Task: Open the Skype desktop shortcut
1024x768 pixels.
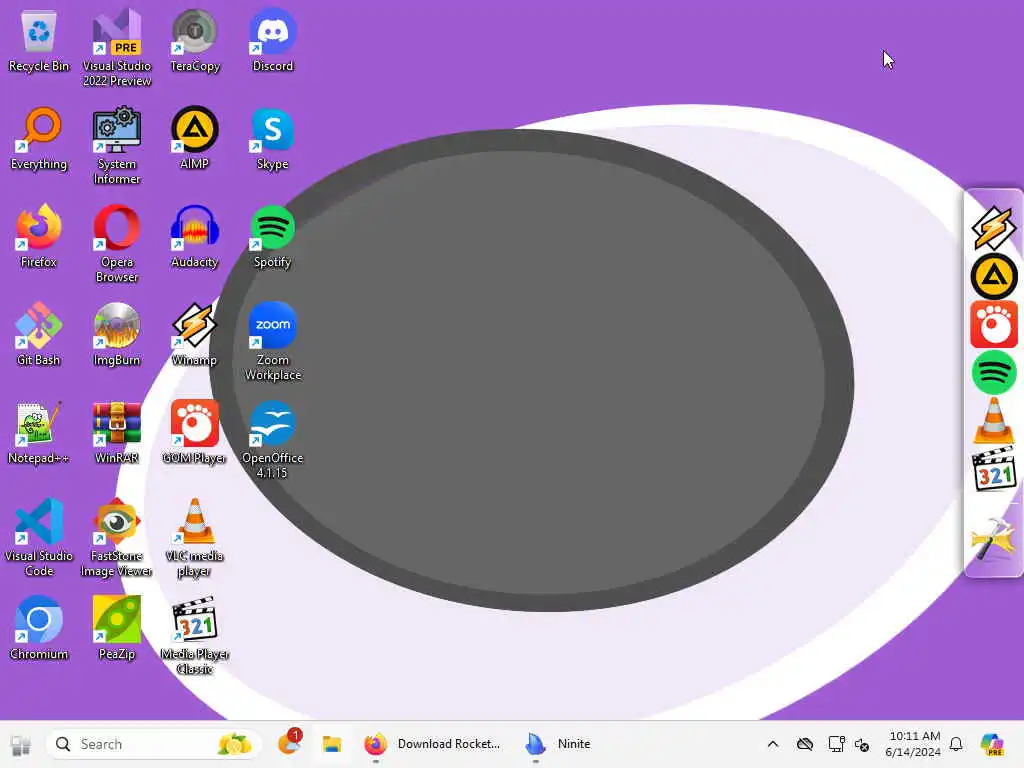Action: pos(272,138)
